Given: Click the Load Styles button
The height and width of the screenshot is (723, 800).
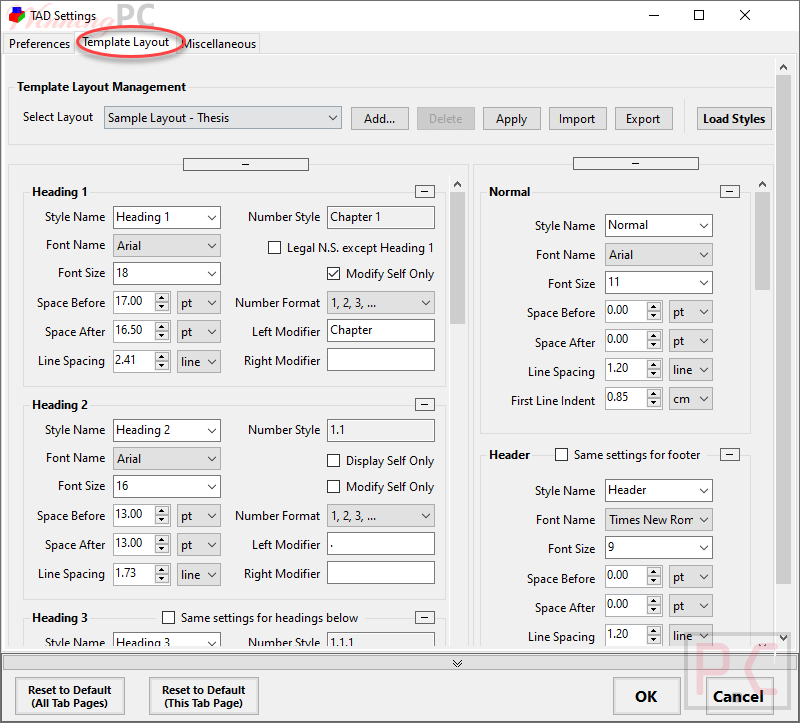Looking at the screenshot, I should pos(734,119).
